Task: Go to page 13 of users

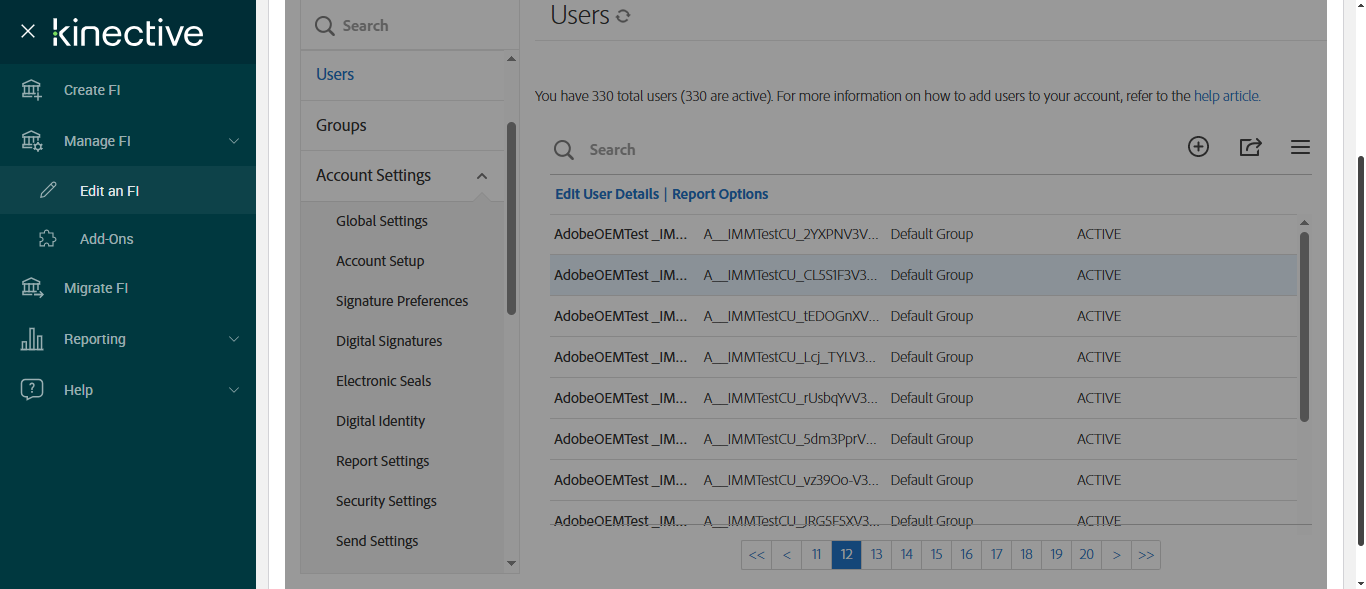Action: point(876,555)
